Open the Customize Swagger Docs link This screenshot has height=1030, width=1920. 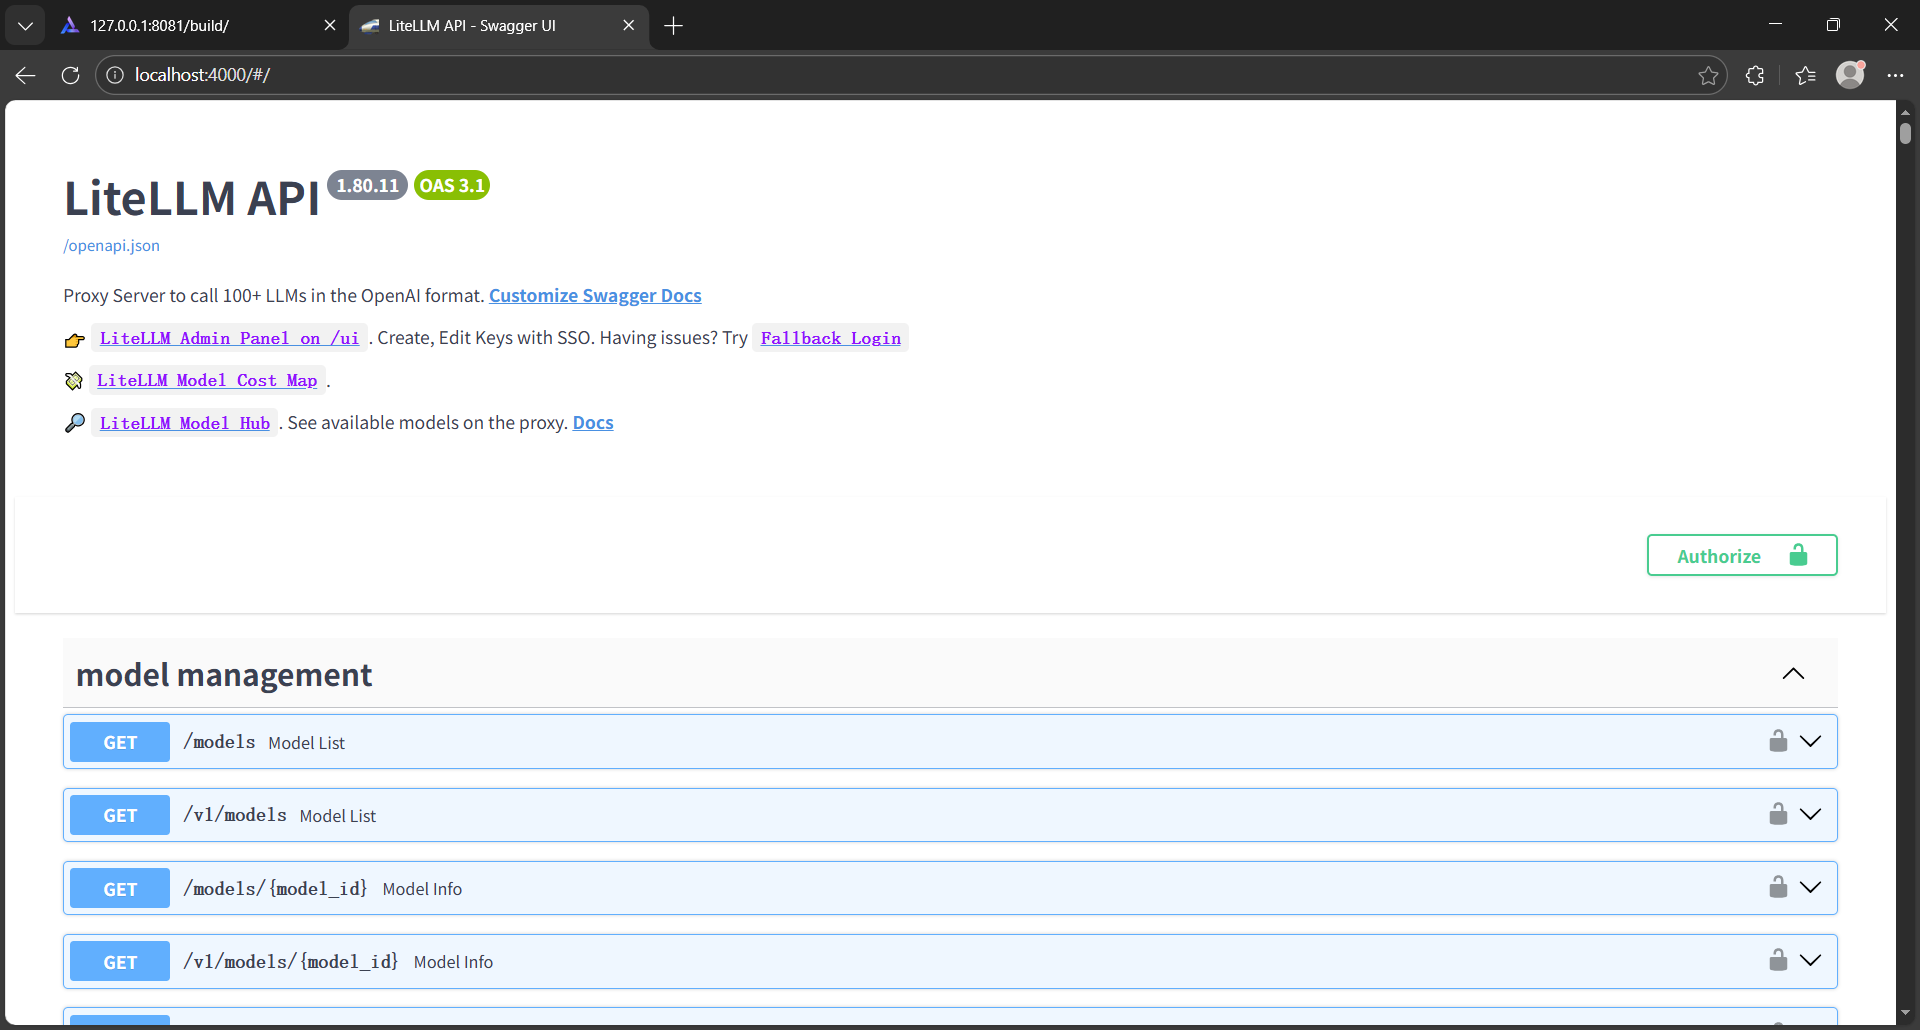[595, 295]
